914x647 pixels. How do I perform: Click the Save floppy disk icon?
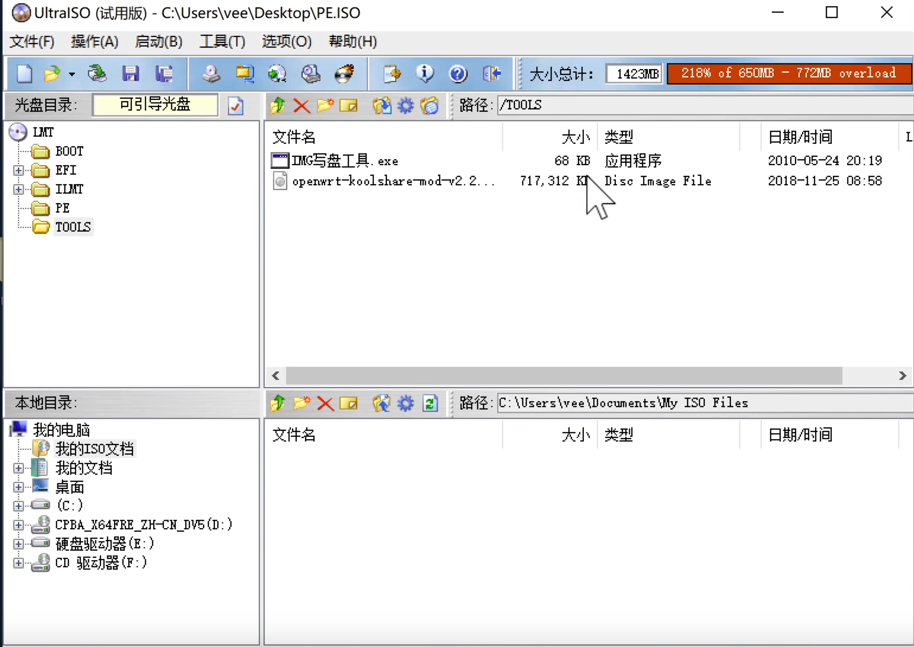pos(131,73)
